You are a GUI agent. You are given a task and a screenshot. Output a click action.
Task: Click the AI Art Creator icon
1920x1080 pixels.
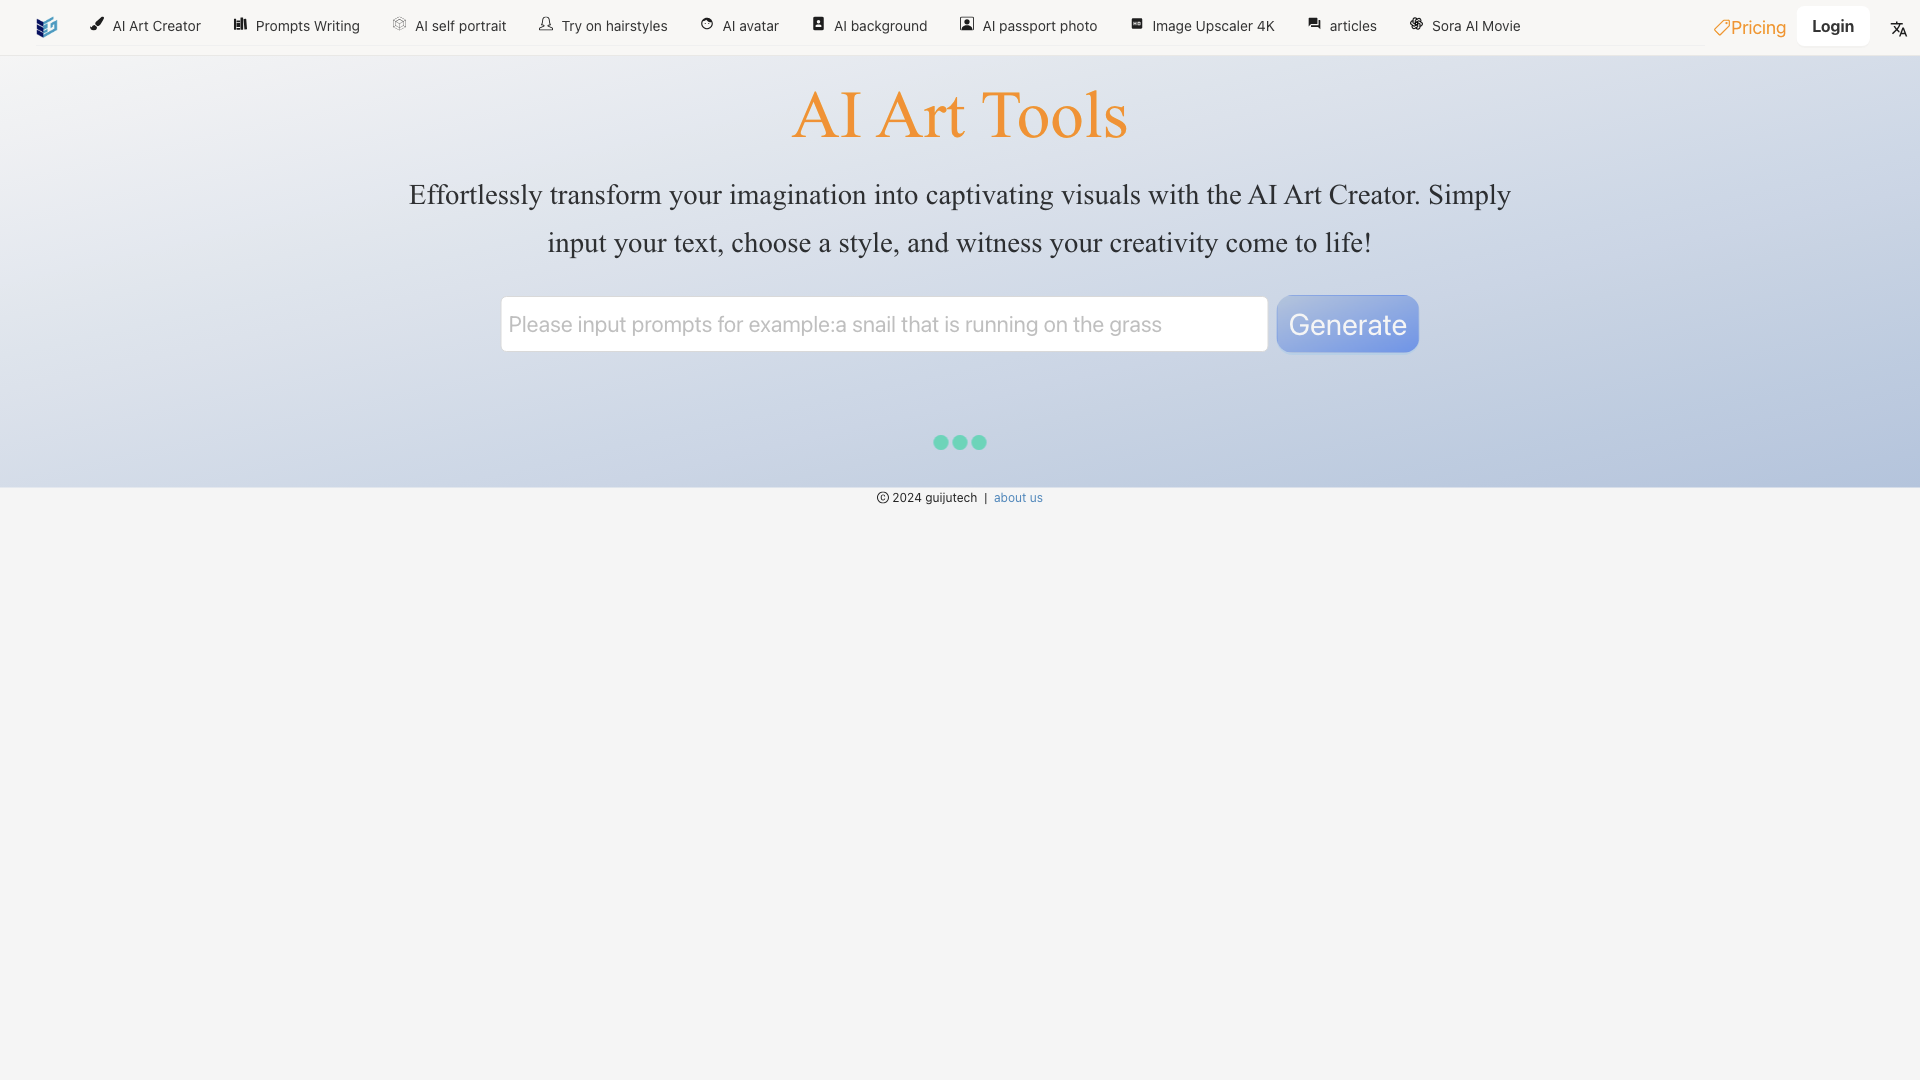96,24
